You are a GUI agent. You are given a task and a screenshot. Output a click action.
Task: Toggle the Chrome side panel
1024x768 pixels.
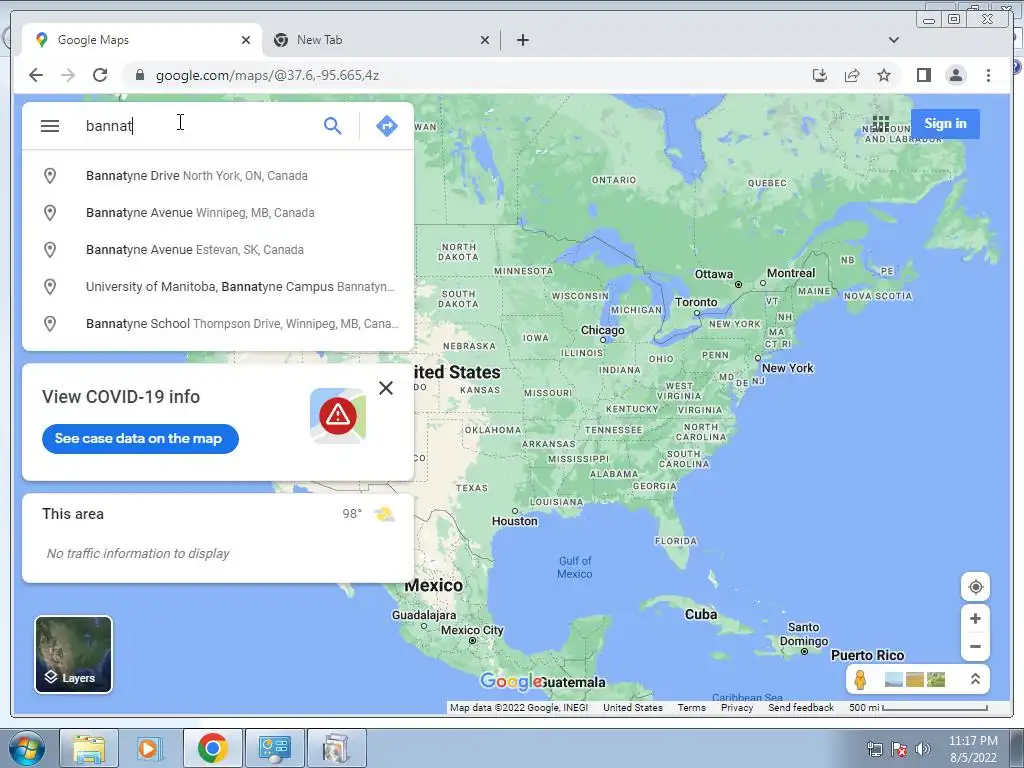coord(923,75)
